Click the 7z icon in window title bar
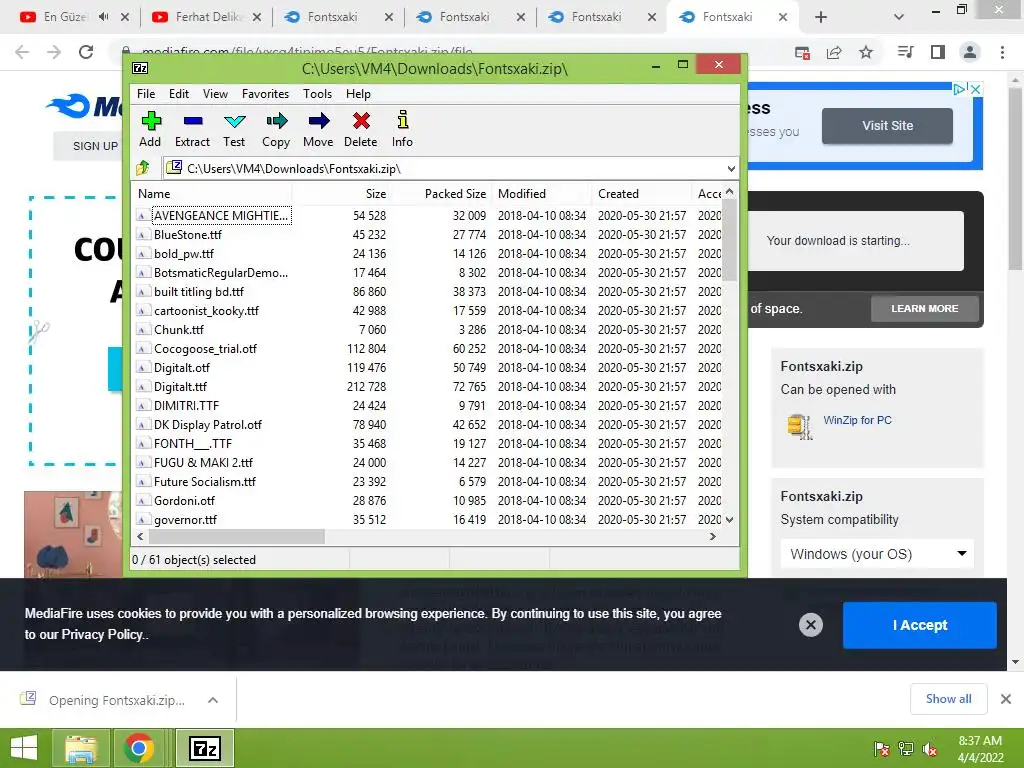Screen dimensions: 1024x768 click(140, 68)
